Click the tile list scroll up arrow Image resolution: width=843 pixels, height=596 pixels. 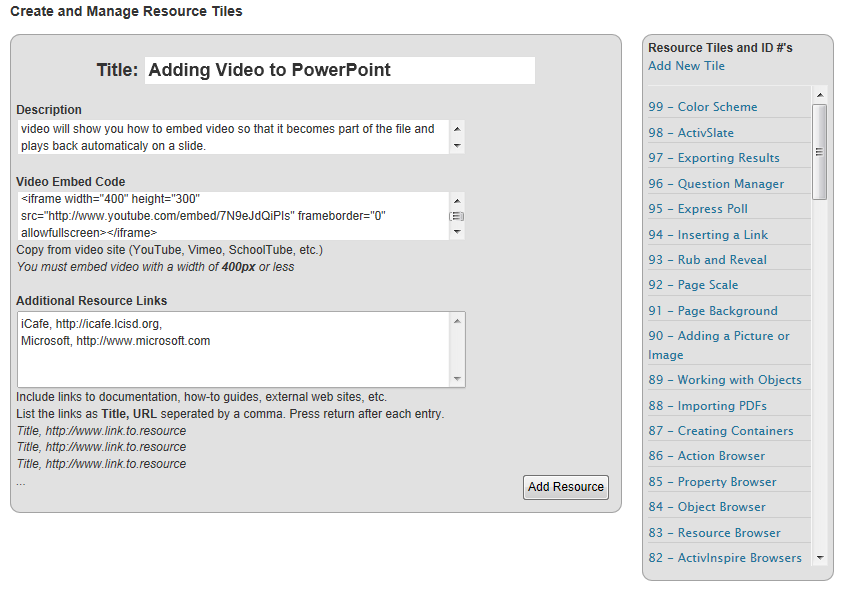(x=819, y=95)
